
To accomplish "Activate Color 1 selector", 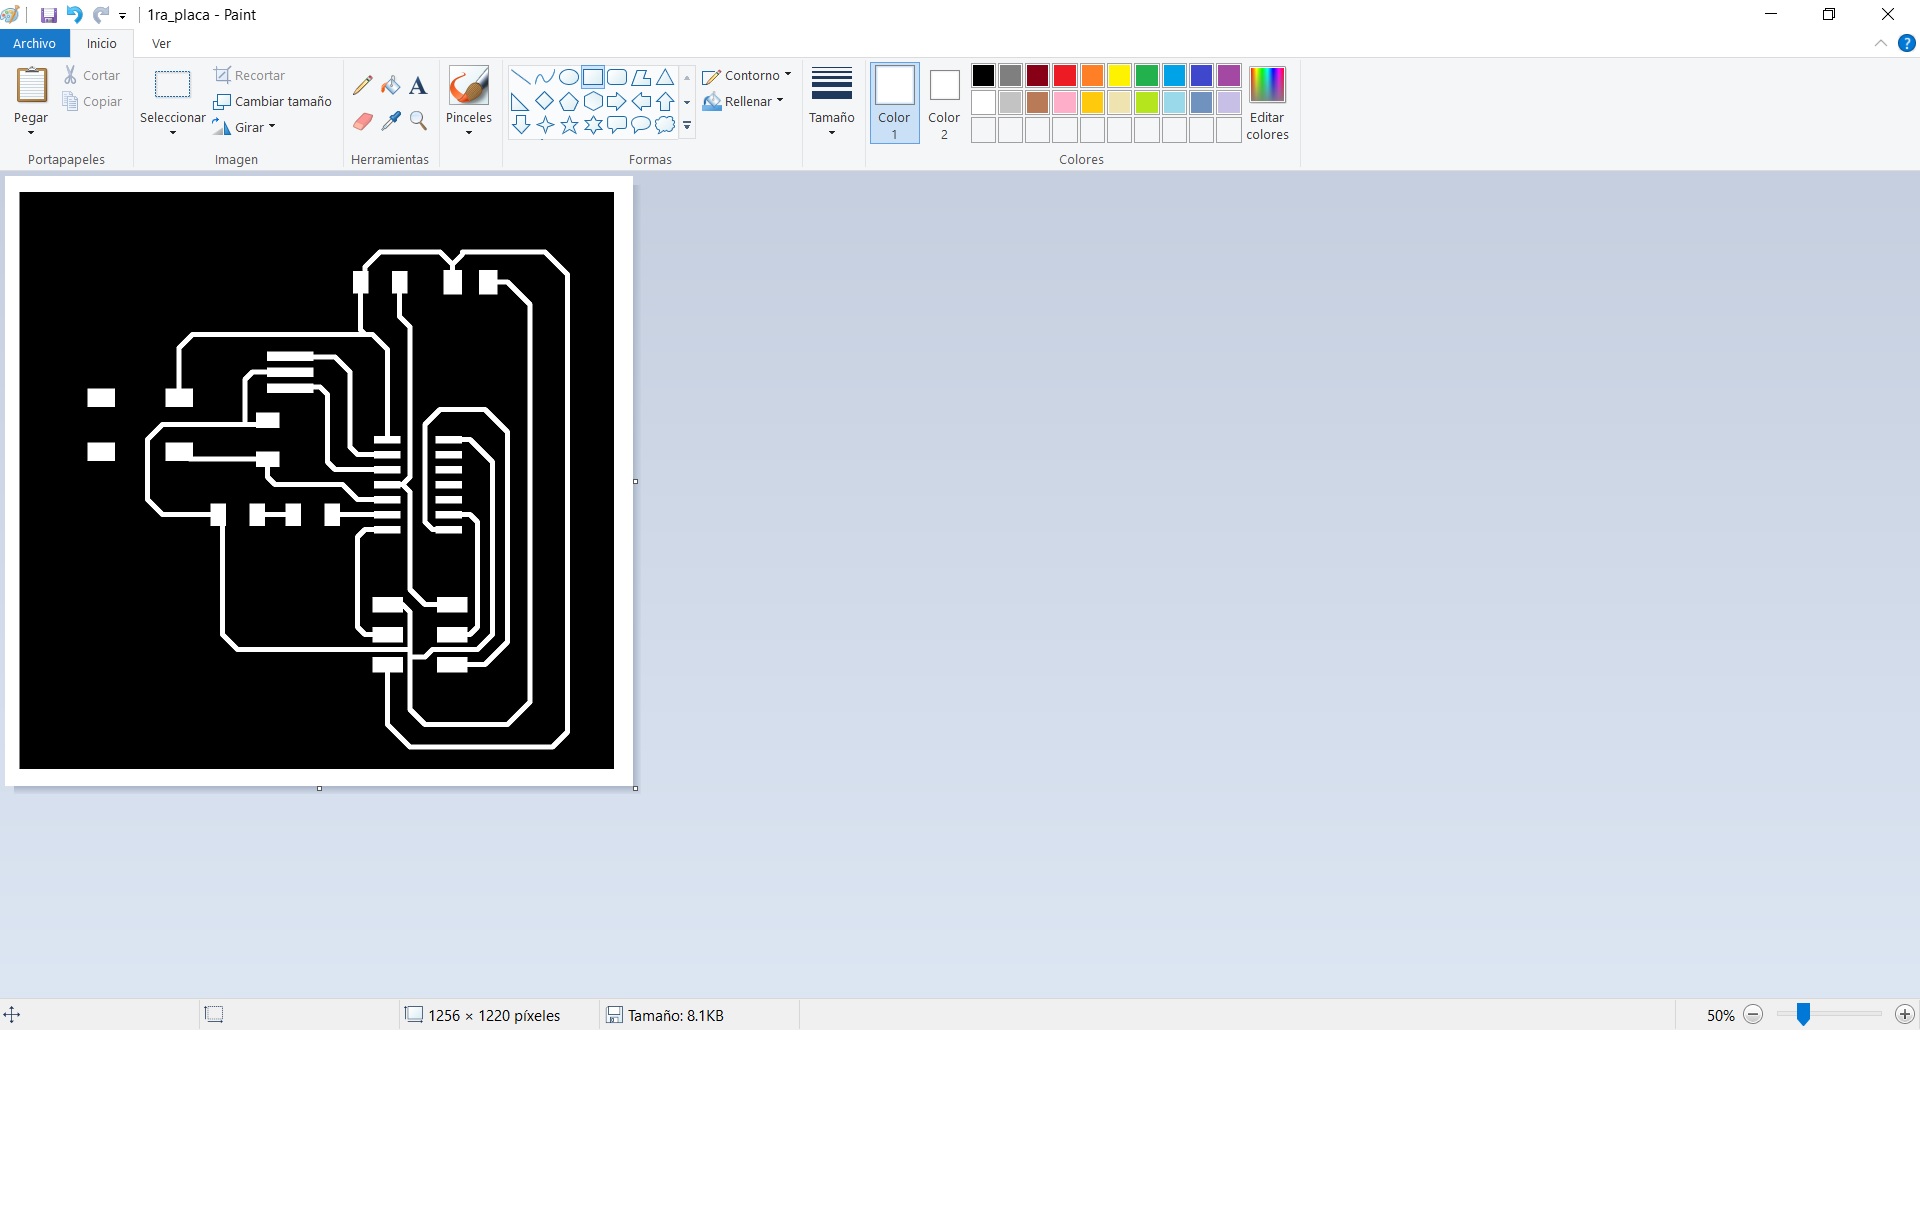I will point(894,103).
